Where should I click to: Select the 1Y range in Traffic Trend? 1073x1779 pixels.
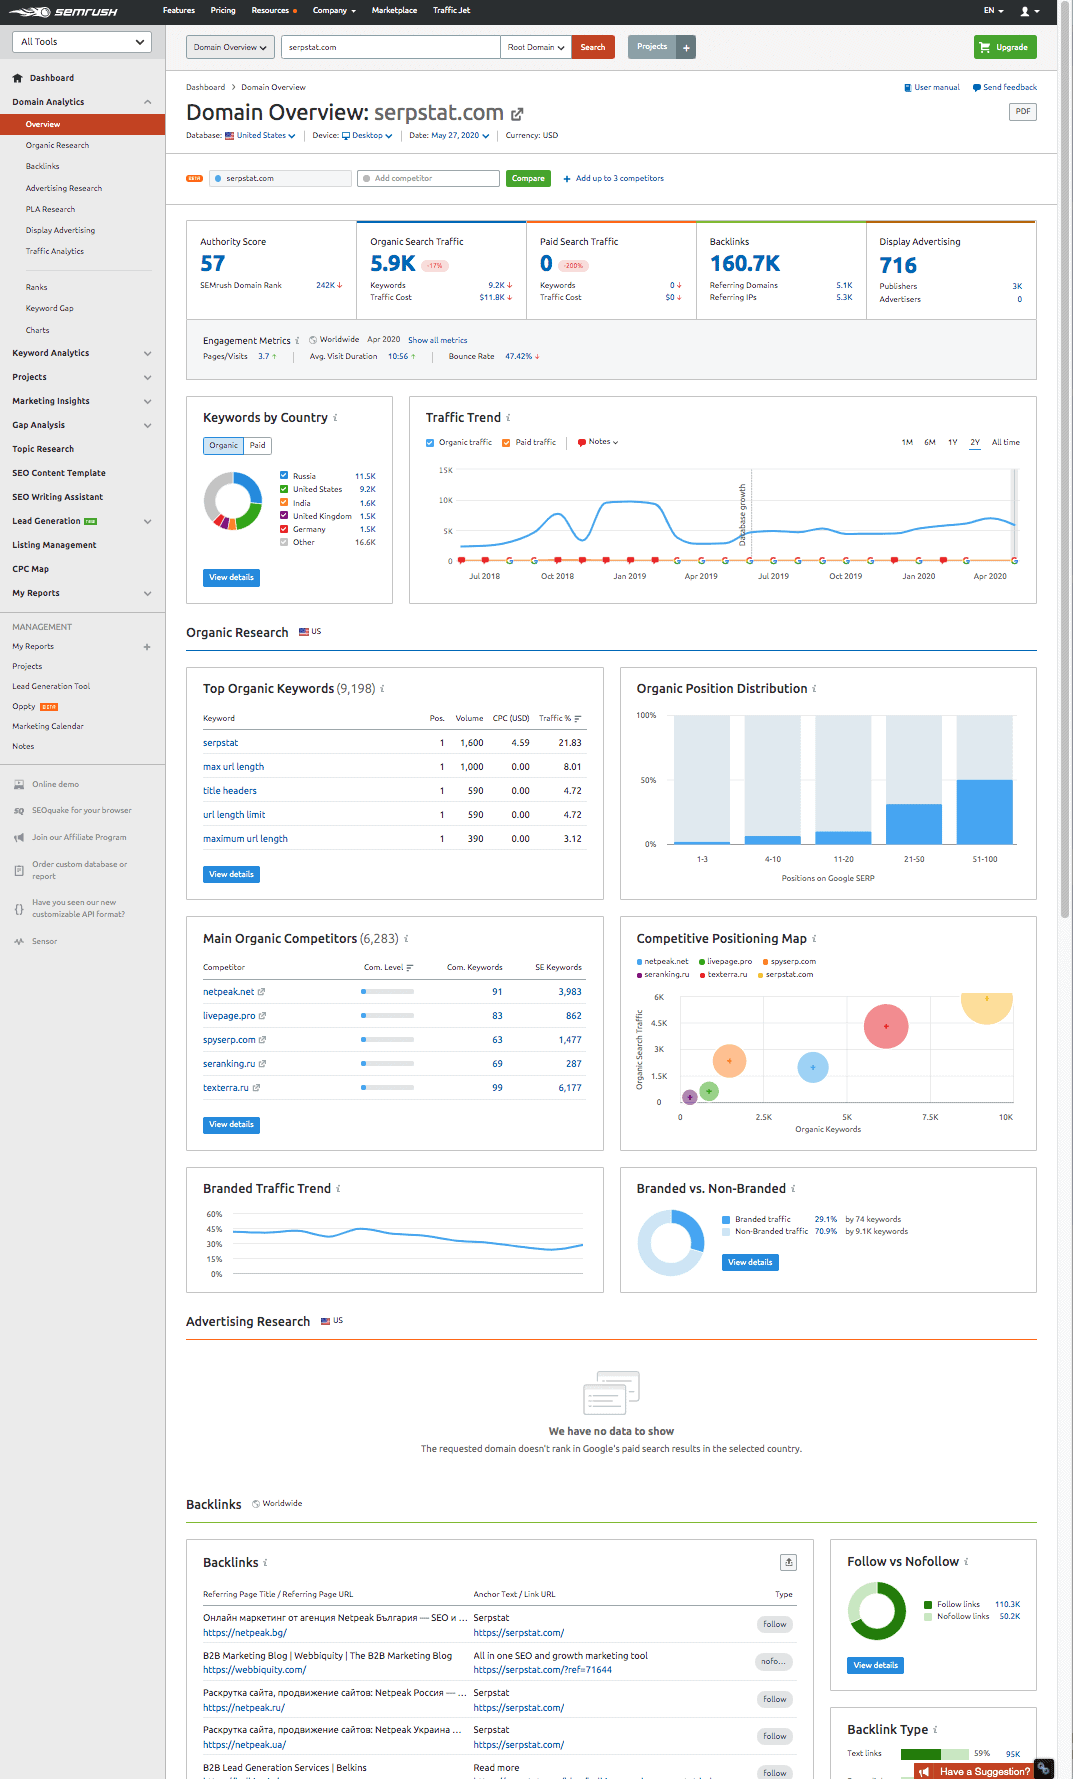(953, 442)
